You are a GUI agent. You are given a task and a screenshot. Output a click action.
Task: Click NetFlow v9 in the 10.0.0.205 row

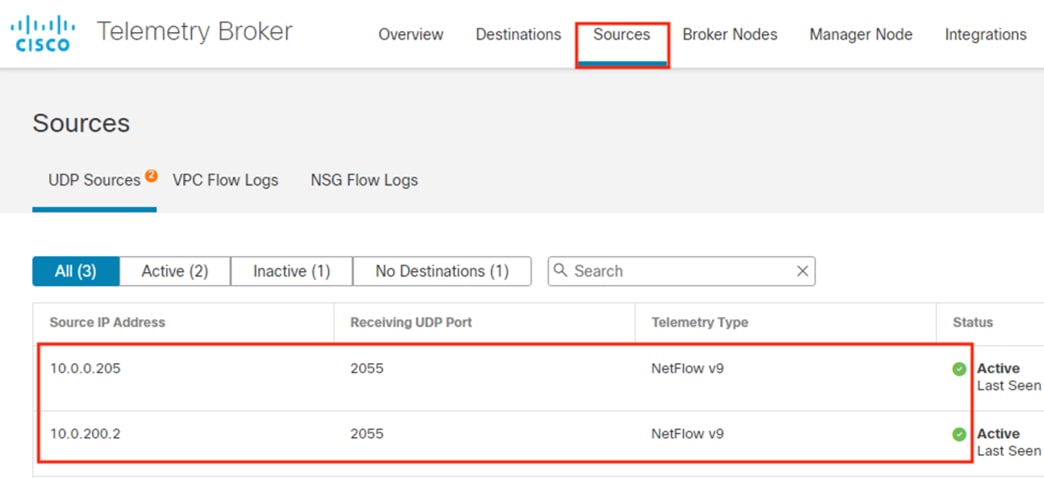687,368
